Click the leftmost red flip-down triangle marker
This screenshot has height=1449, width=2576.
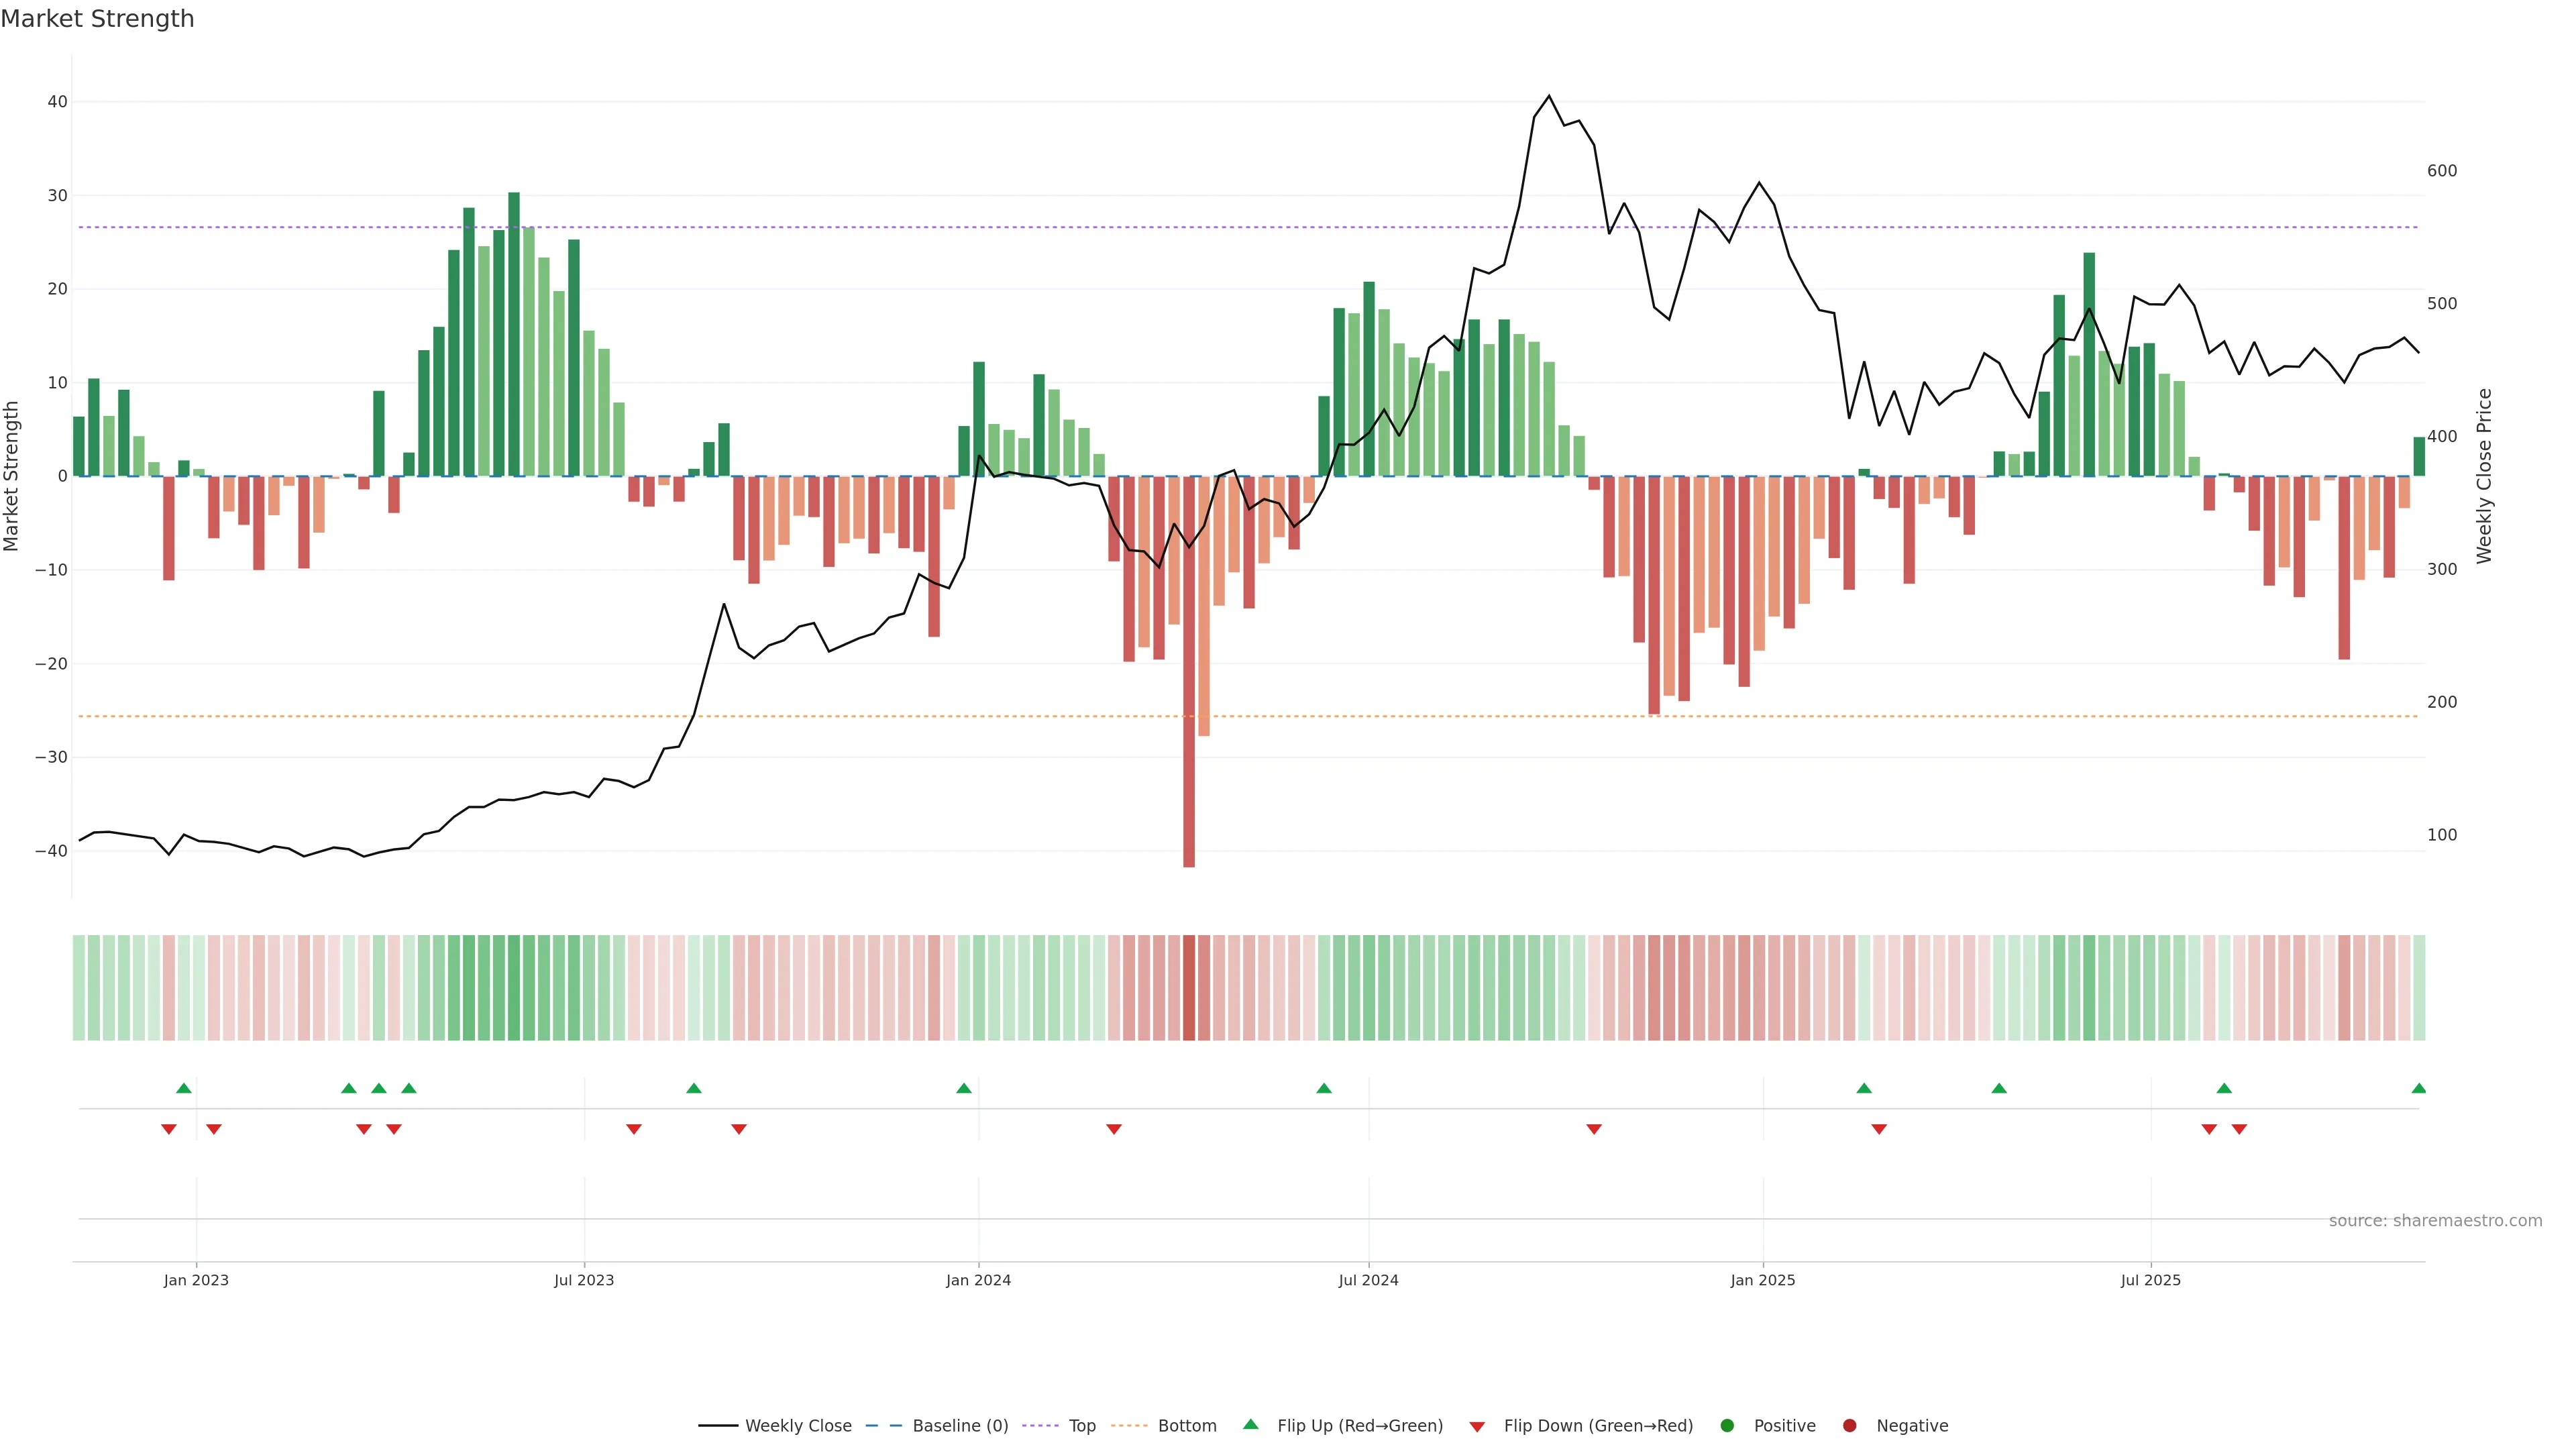[x=169, y=1129]
